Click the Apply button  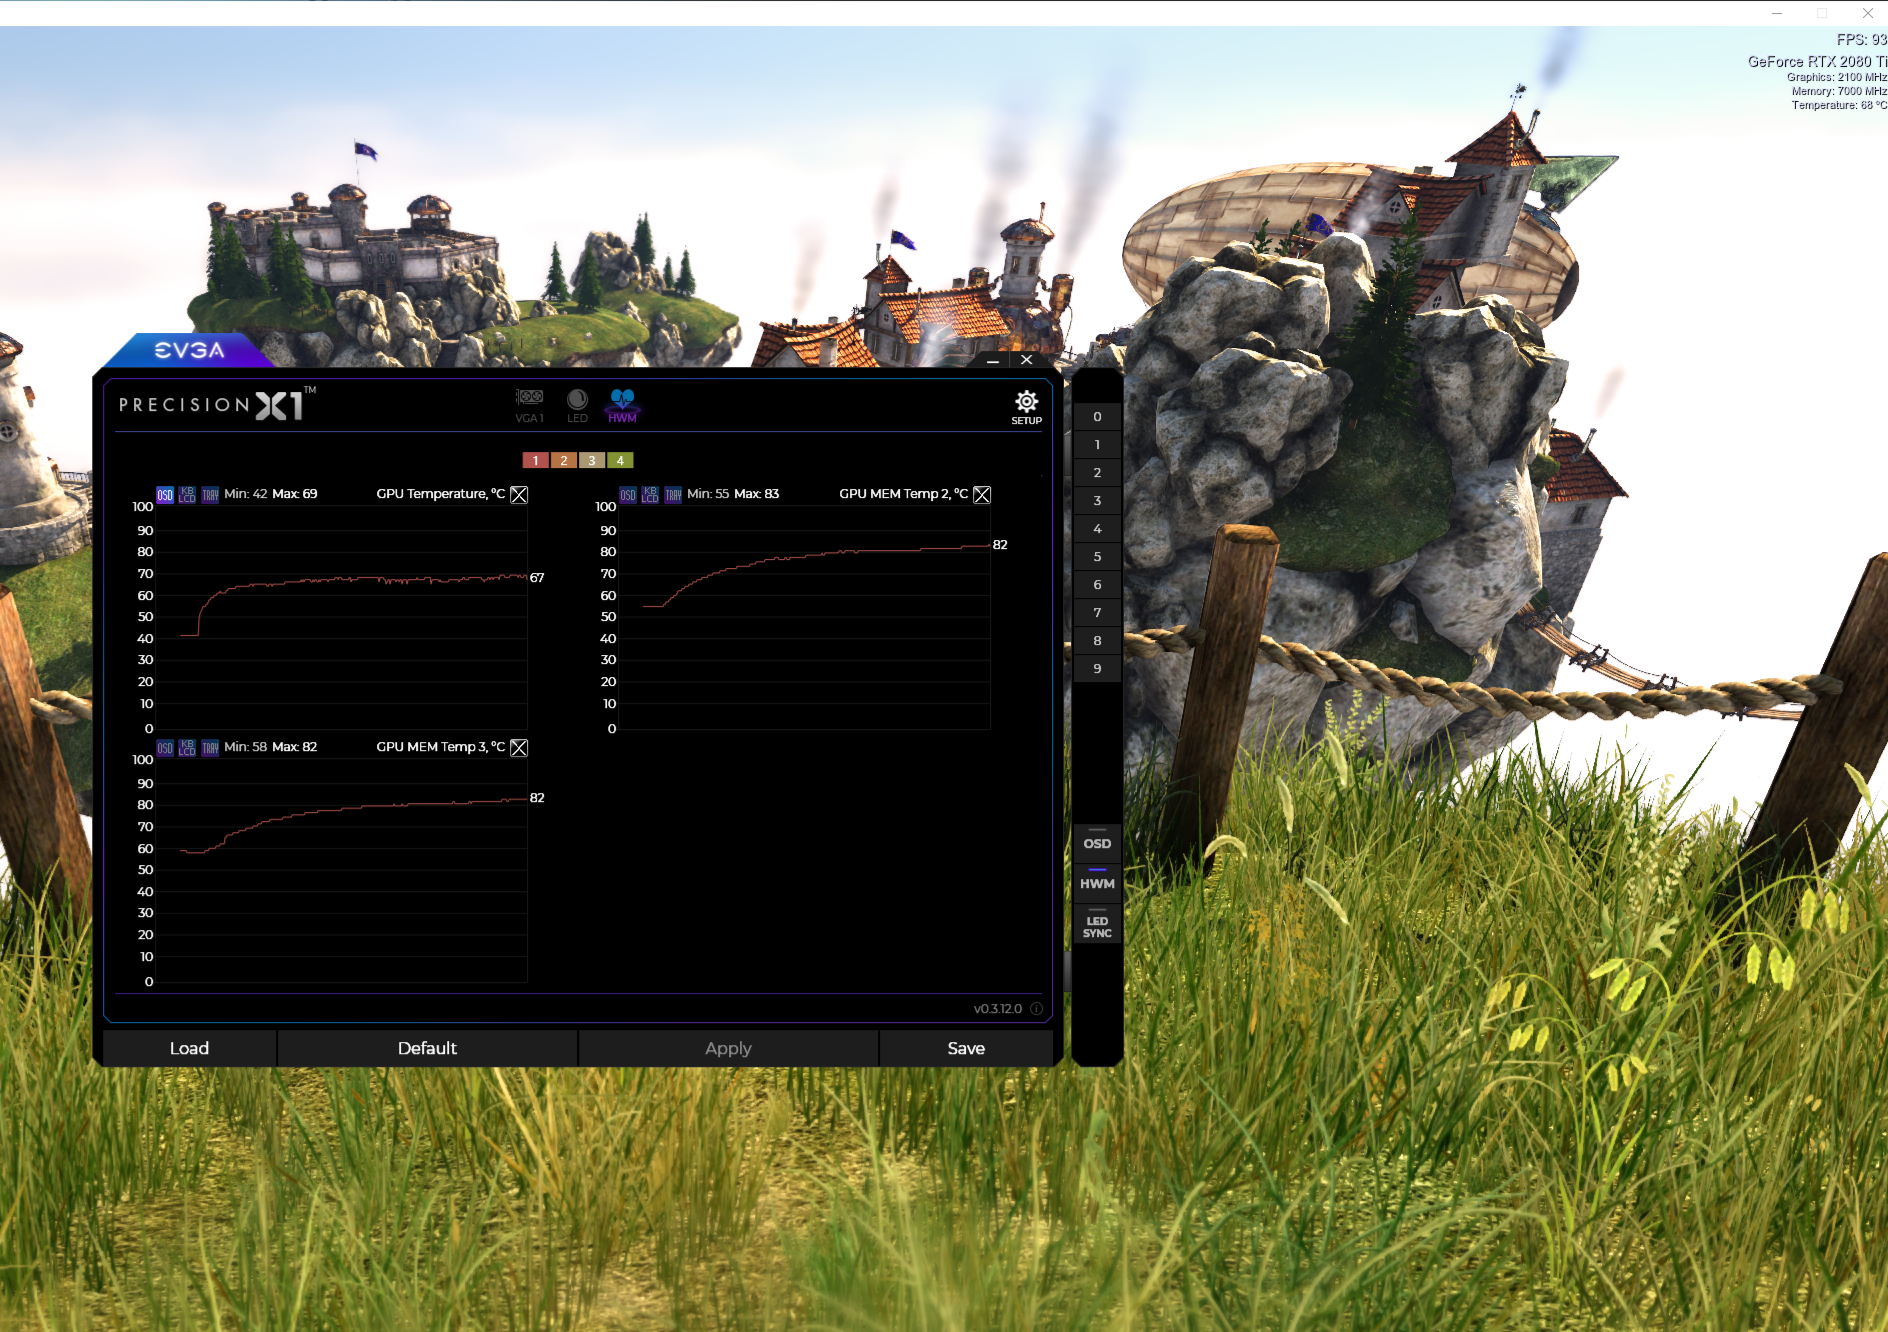(728, 1048)
